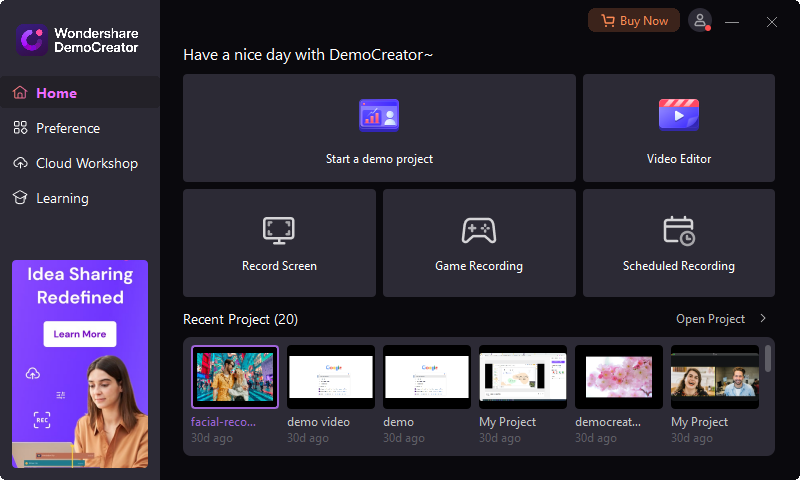Launch the Video Editor

(x=679, y=128)
